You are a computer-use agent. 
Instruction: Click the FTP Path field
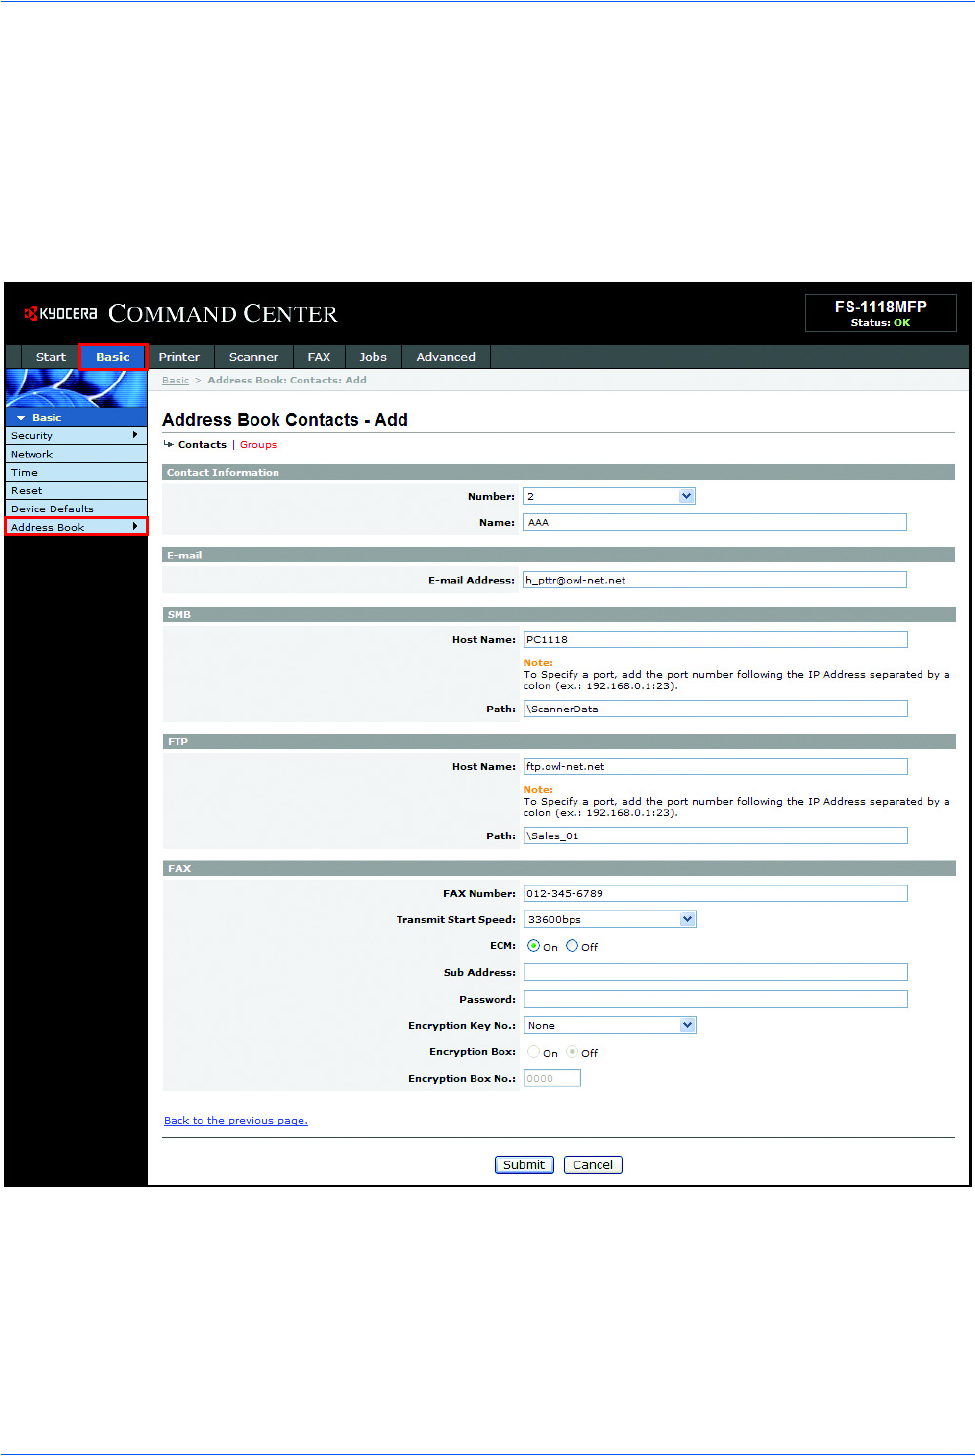coord(715,835)
